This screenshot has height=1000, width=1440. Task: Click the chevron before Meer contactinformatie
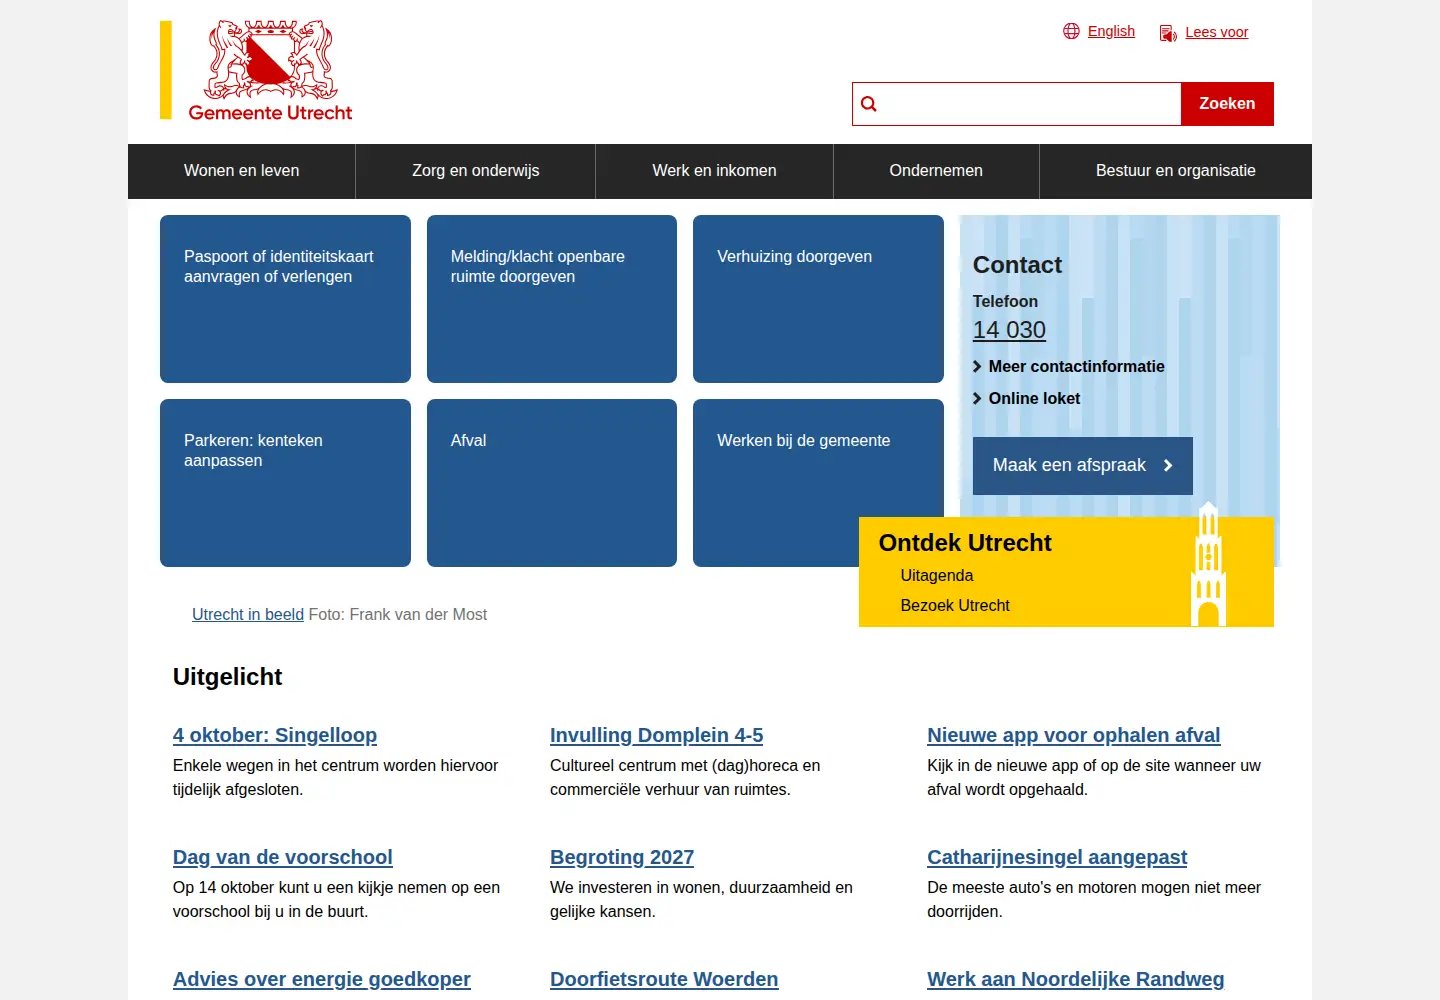977,367
